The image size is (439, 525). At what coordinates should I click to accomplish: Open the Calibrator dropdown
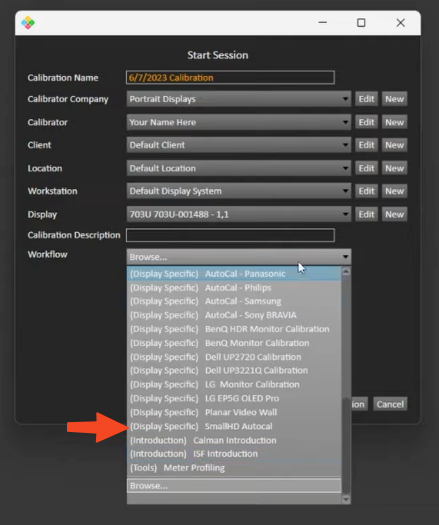tap(239, 122)
